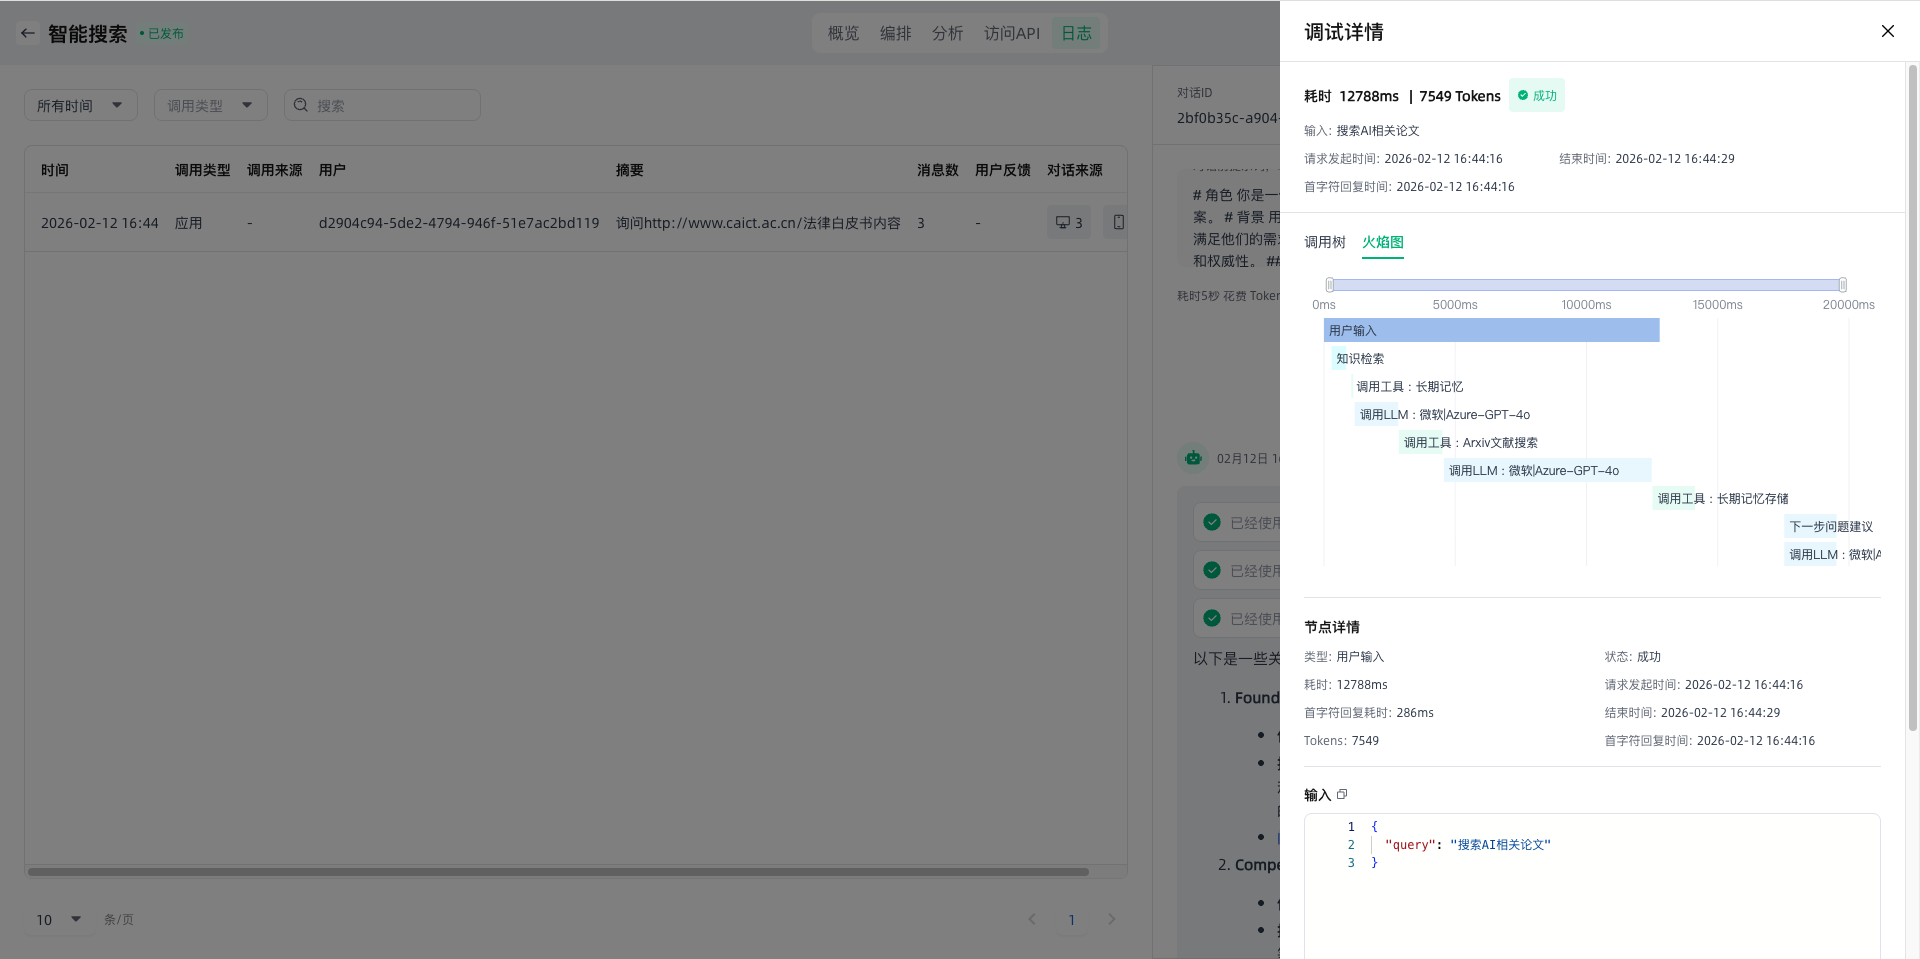The image size is (1920, 959).
Task: Open the 访问API menu item
Action: coord(1011,33)
